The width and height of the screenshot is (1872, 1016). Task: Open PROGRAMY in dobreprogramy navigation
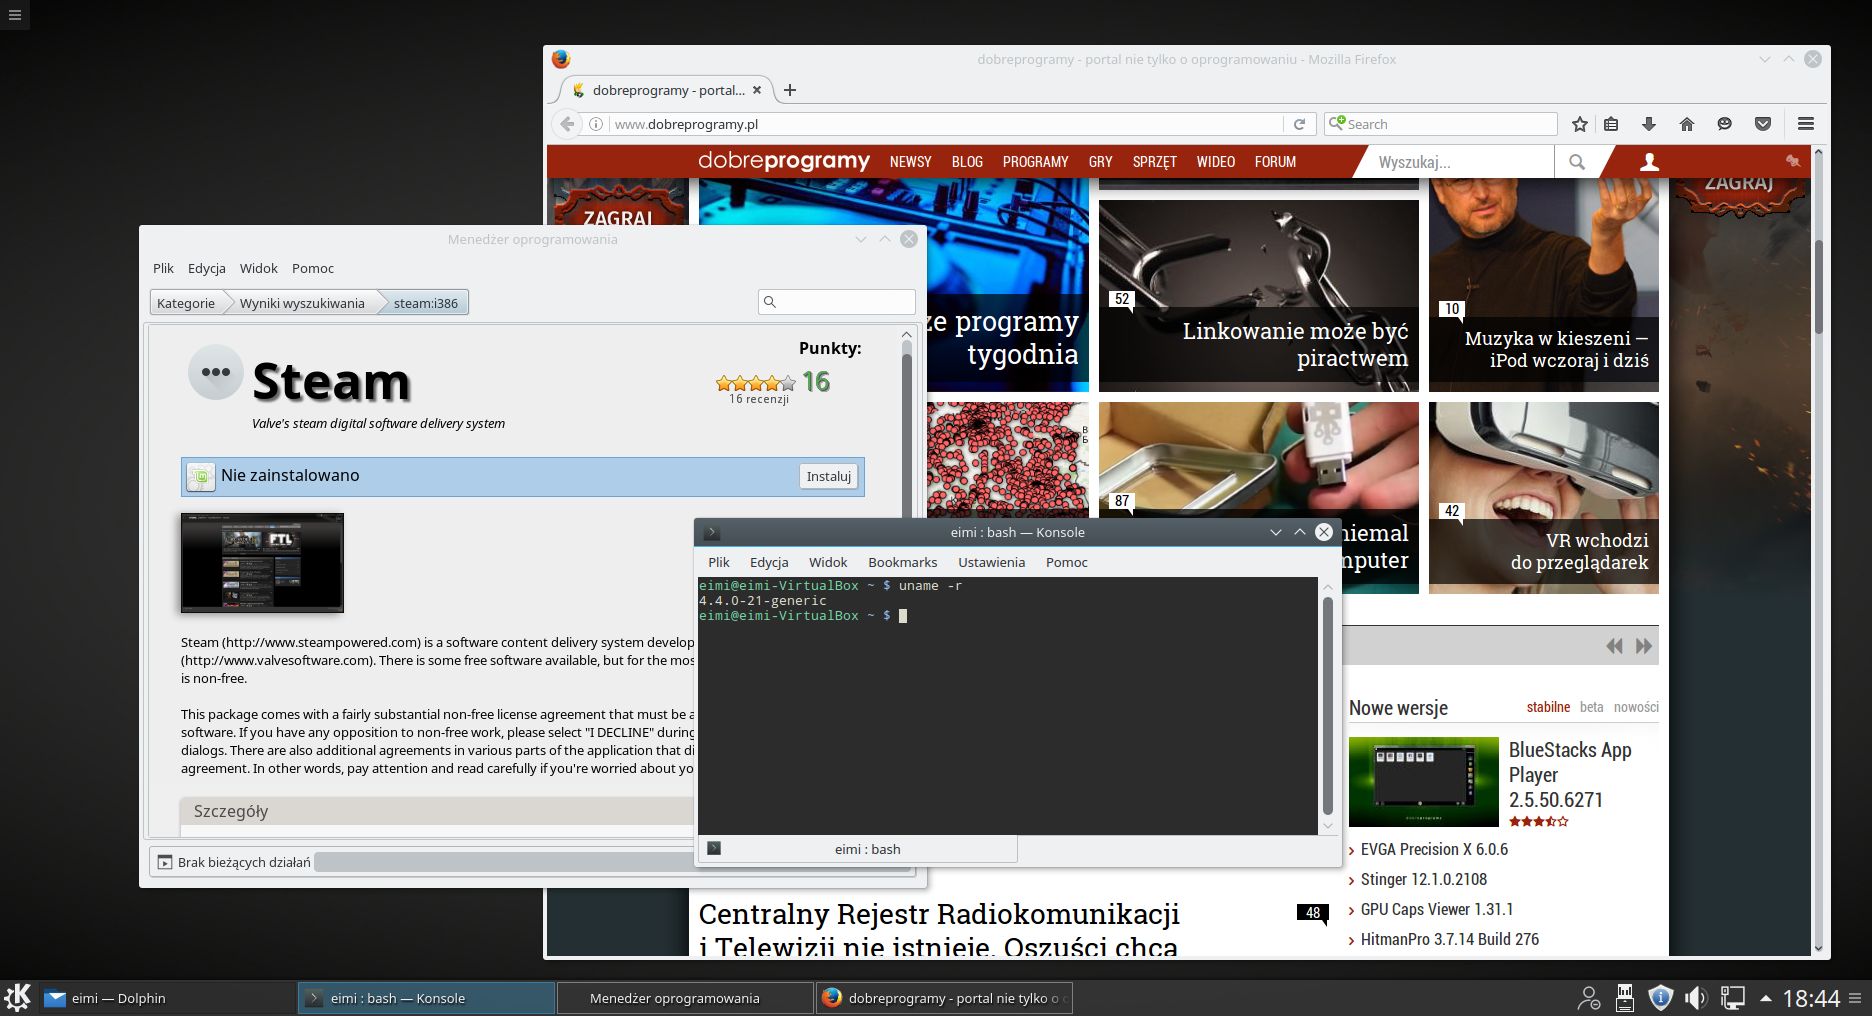coord(1035,162)
